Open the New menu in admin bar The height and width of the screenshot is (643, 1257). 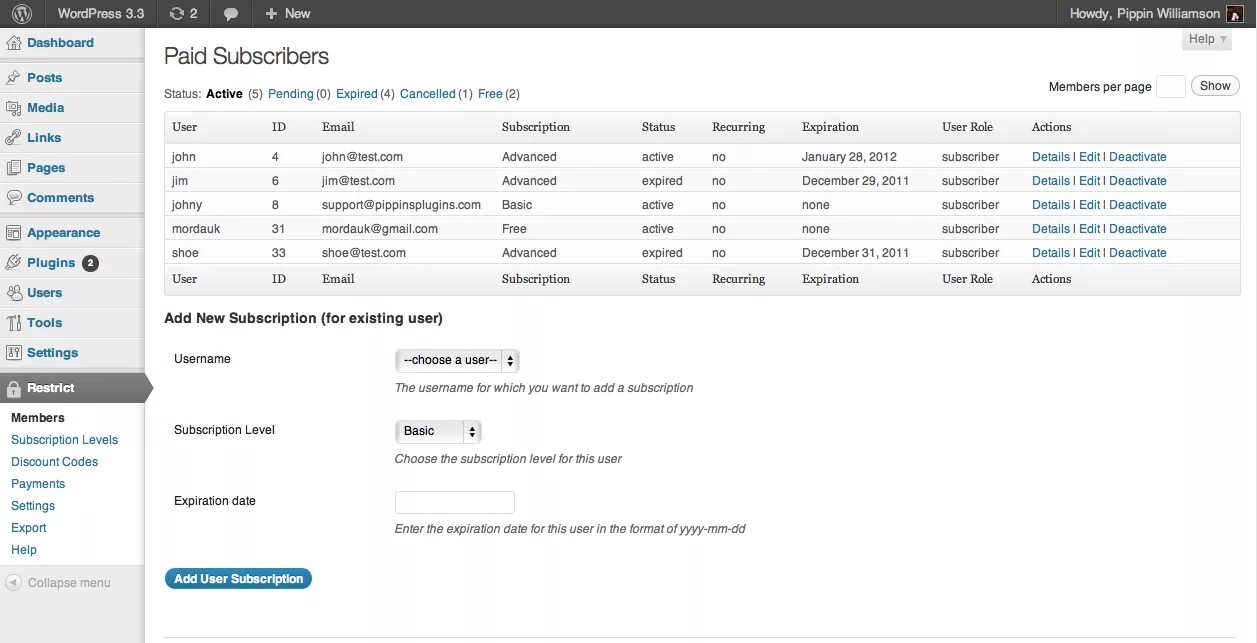tap(287, 14)
